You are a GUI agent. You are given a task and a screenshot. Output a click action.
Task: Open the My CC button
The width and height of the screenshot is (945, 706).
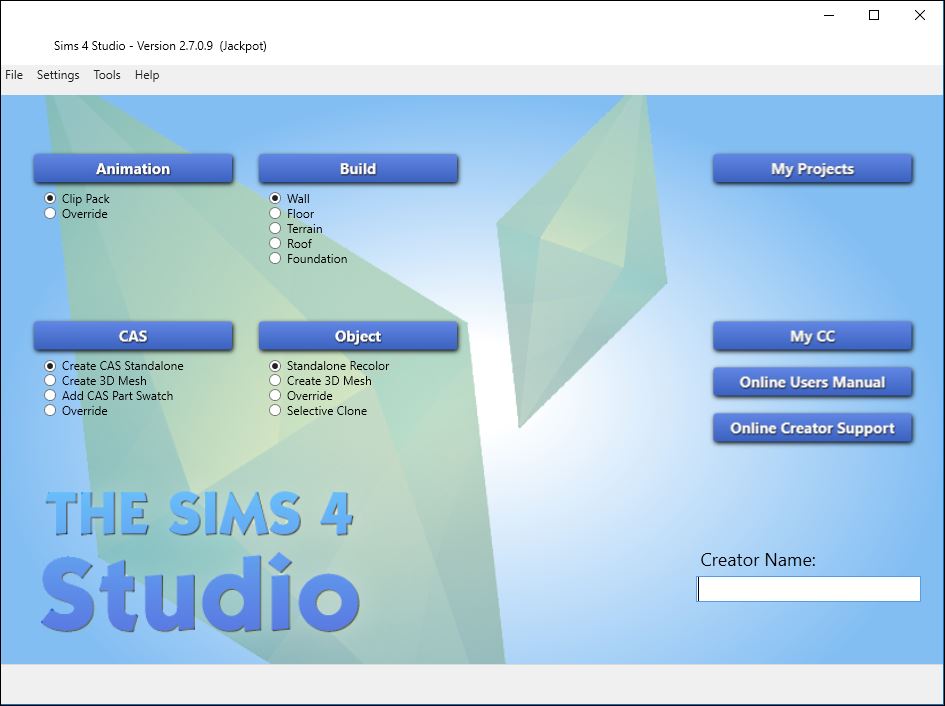click(812, 336)
